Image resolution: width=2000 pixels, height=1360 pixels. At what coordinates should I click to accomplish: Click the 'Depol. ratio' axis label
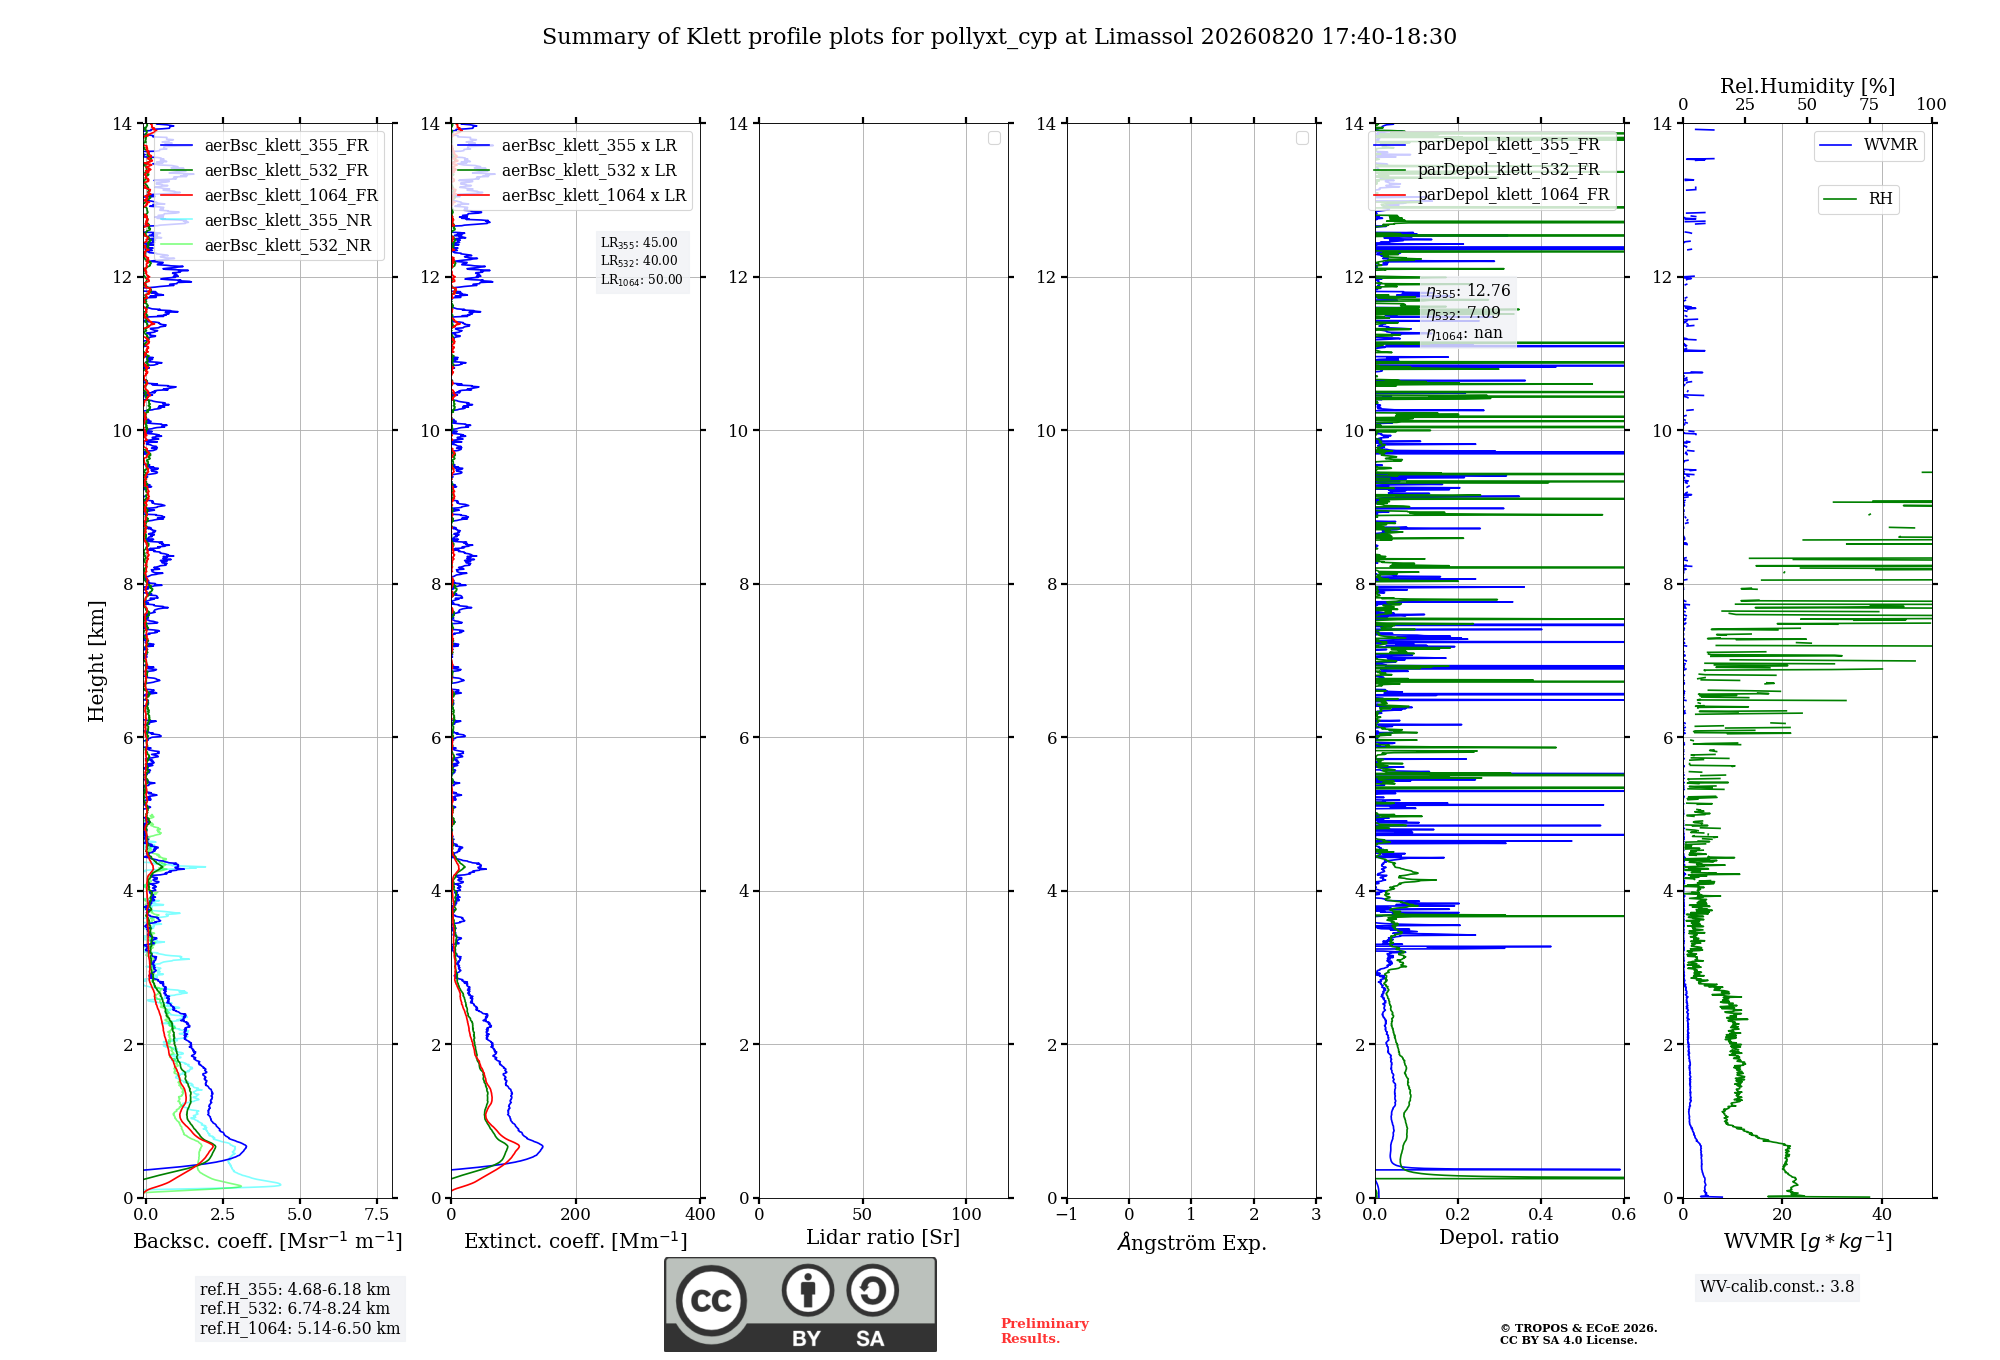(x=1499, y=1238)
